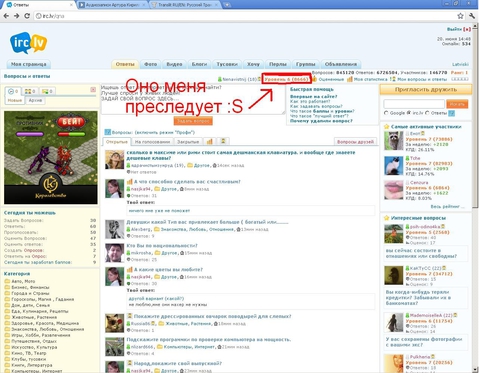Close the notifications panel with red x
479x373 pixels.
tap(93, 90)
